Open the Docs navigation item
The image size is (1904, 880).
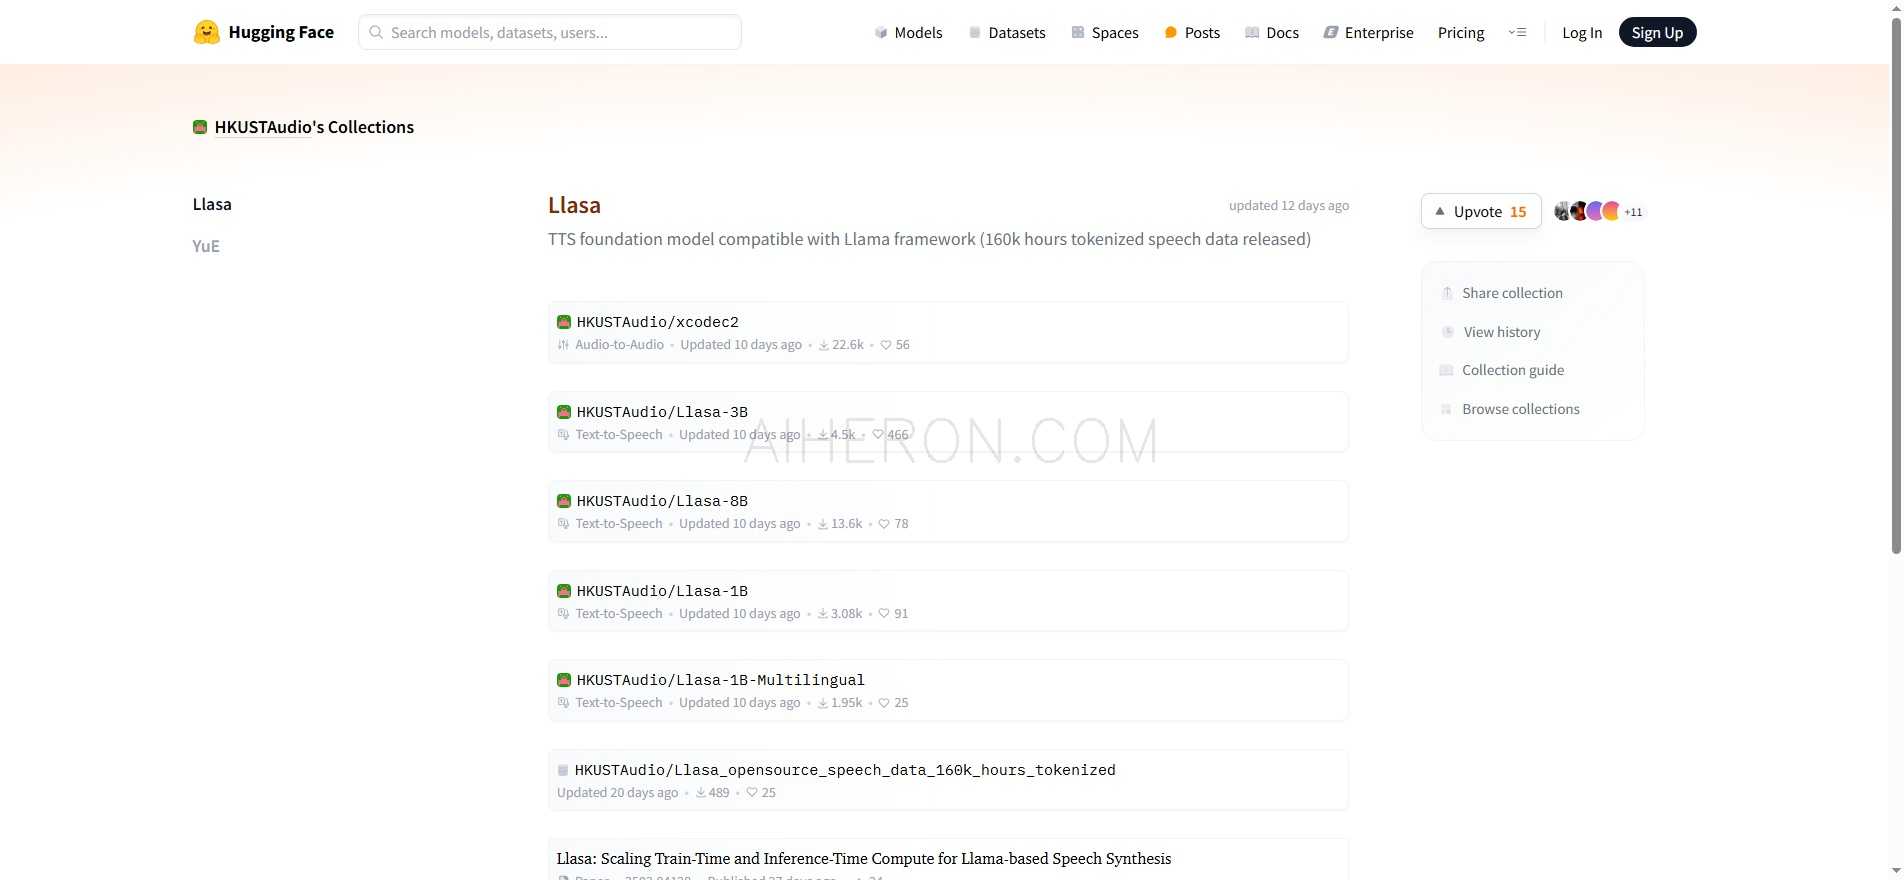[1272, 32]
